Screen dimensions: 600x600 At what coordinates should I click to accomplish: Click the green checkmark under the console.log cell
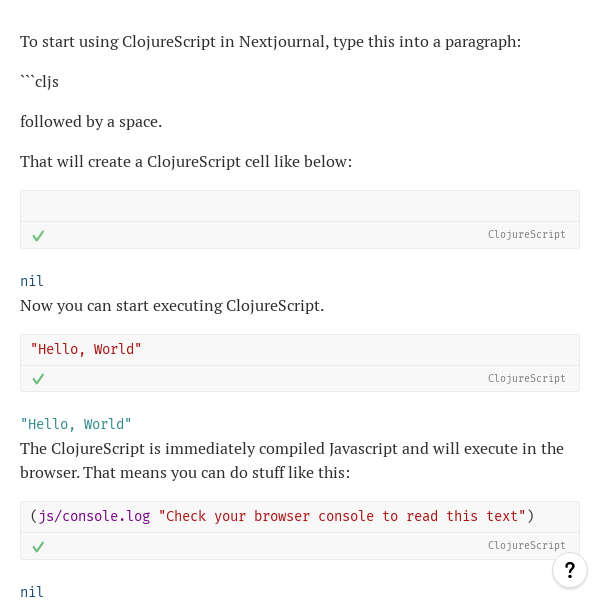coord(38,547)
